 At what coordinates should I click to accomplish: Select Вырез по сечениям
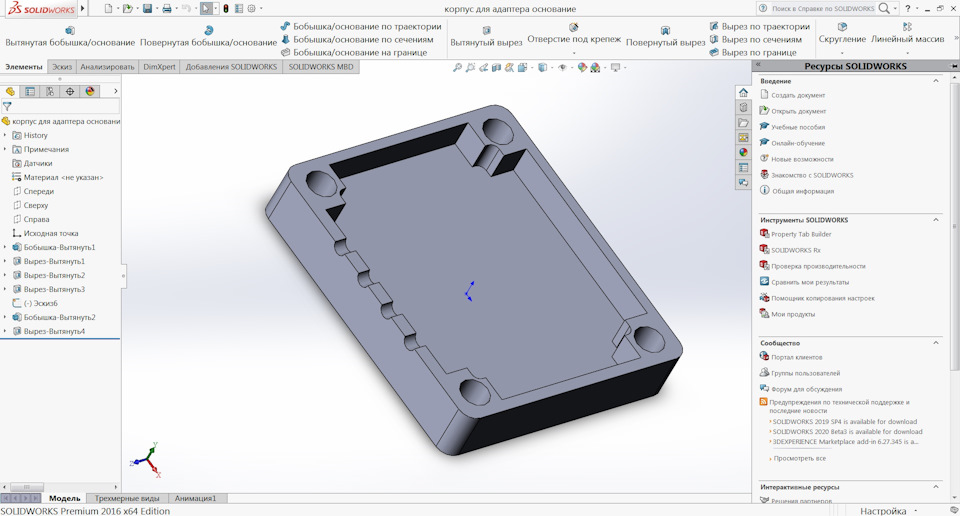pos(756,39)
